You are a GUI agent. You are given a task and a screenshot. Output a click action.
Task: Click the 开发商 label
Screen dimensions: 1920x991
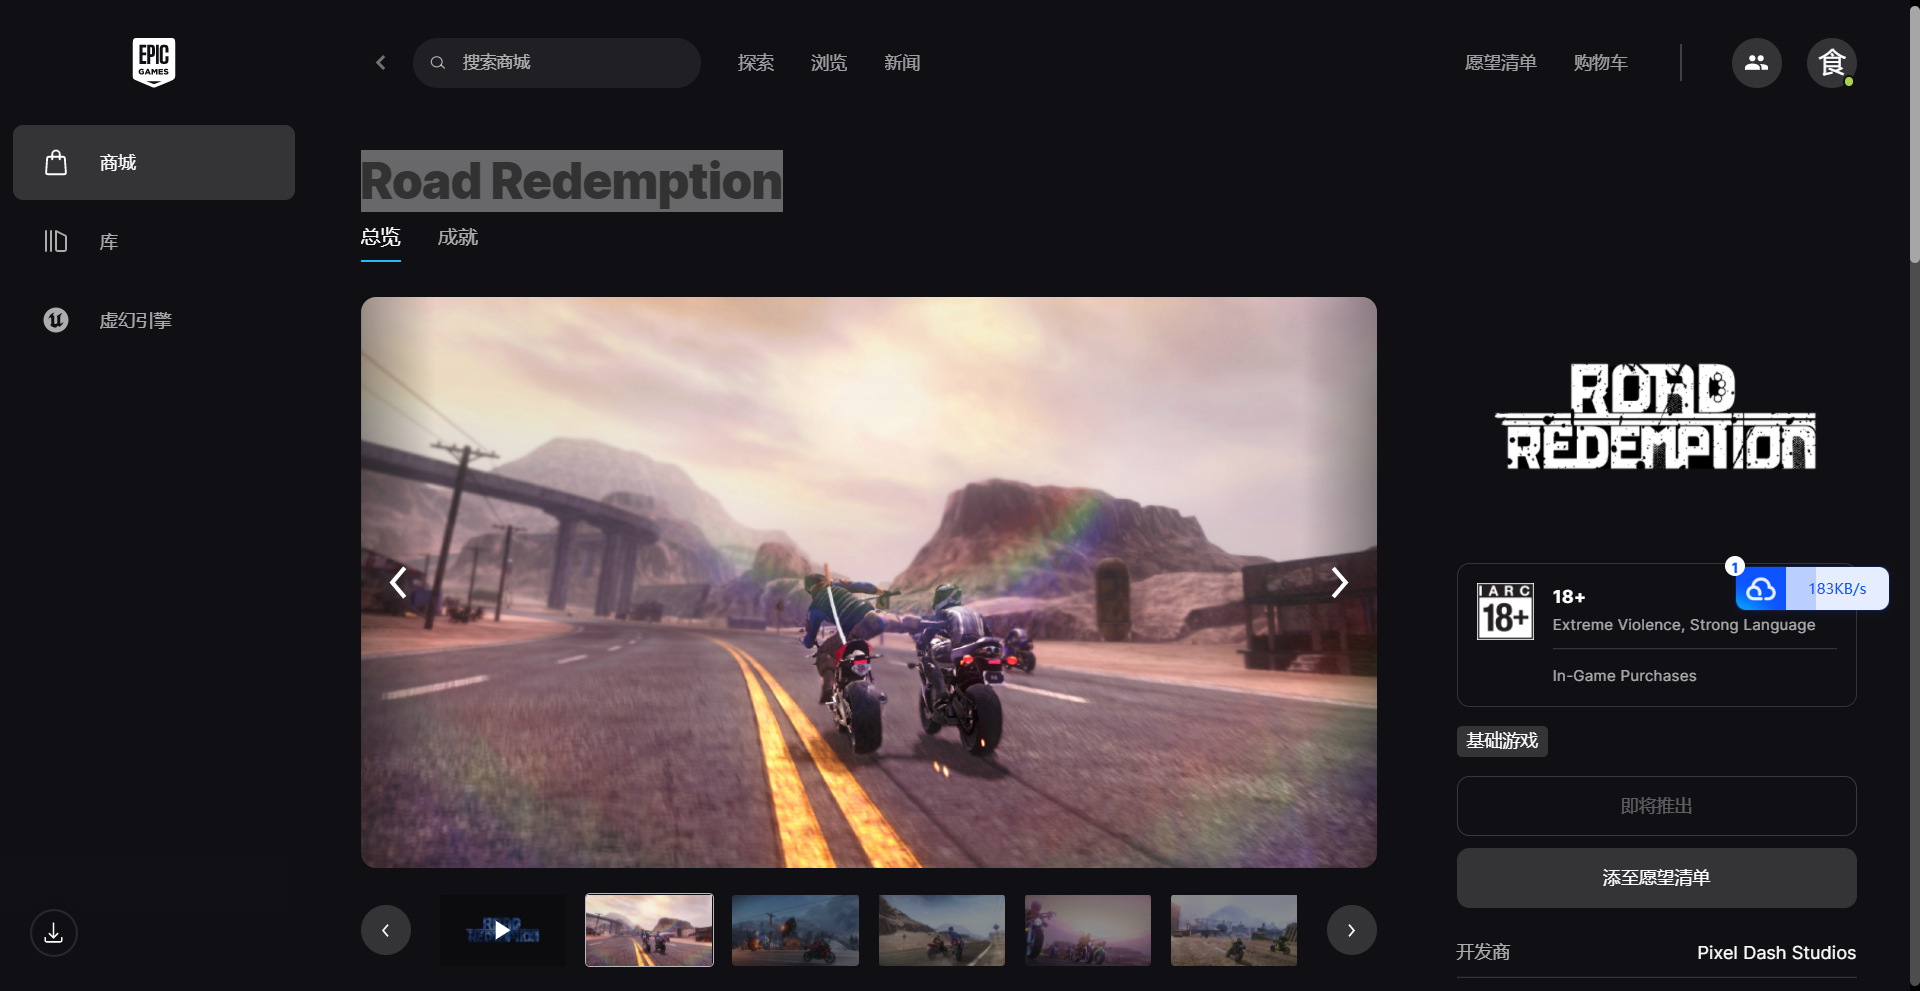click(1483, 952)
